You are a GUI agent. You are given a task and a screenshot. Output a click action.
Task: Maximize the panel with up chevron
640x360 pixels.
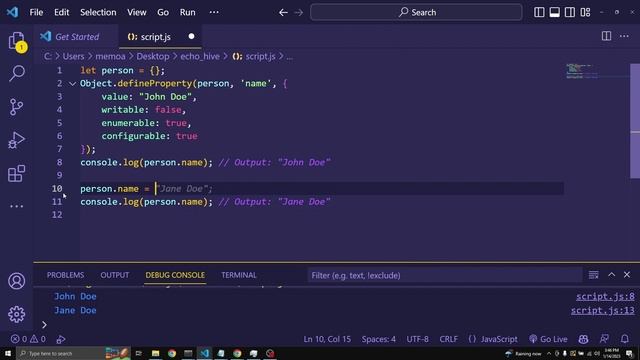pyautogui.click(x=611, y=275)
